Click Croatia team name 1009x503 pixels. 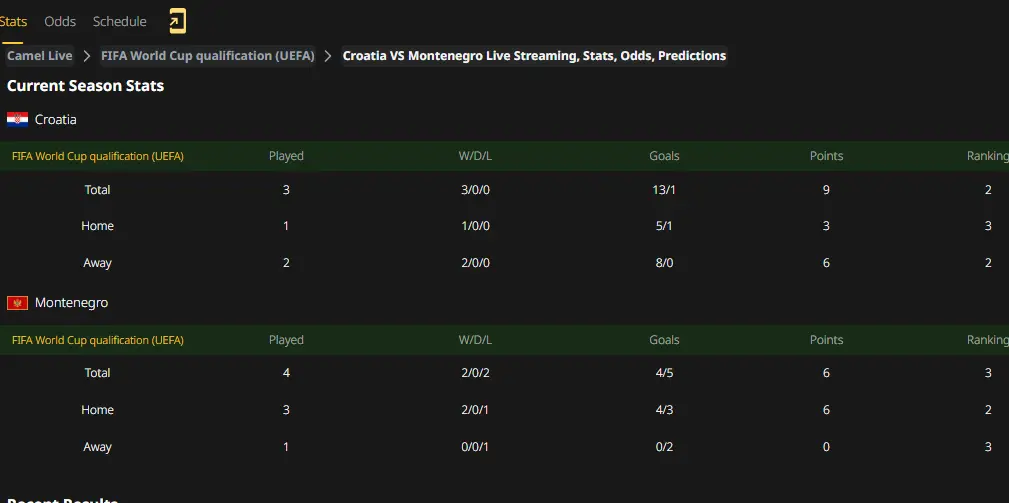click(x=55, y=120)
